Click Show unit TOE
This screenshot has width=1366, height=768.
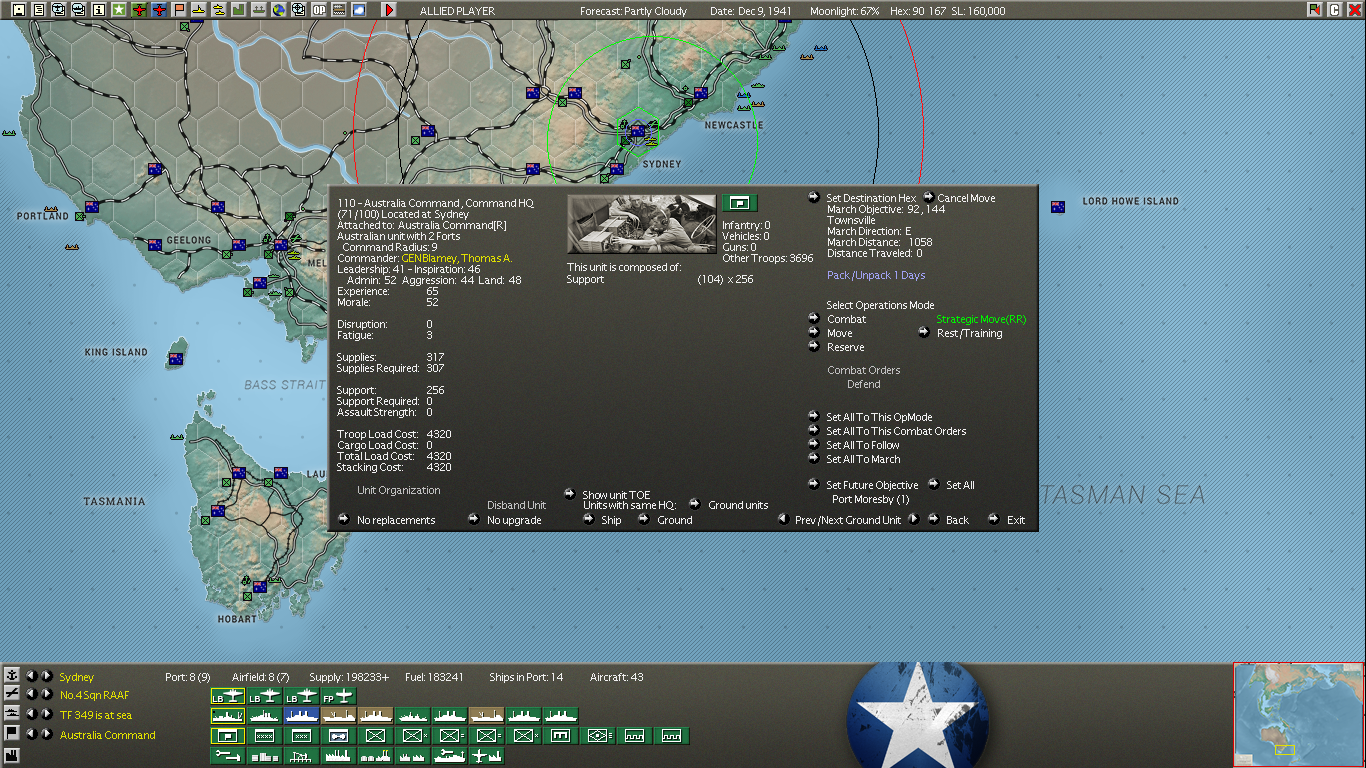615,495
